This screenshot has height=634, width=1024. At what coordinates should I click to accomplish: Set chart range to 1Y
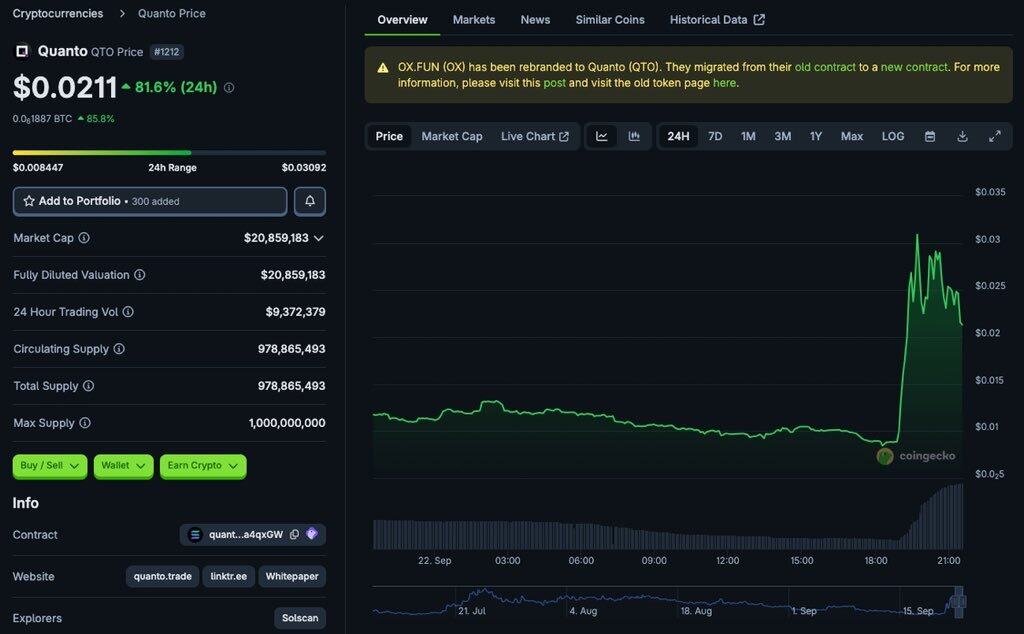pyautogui.click(x=816, y=136)
